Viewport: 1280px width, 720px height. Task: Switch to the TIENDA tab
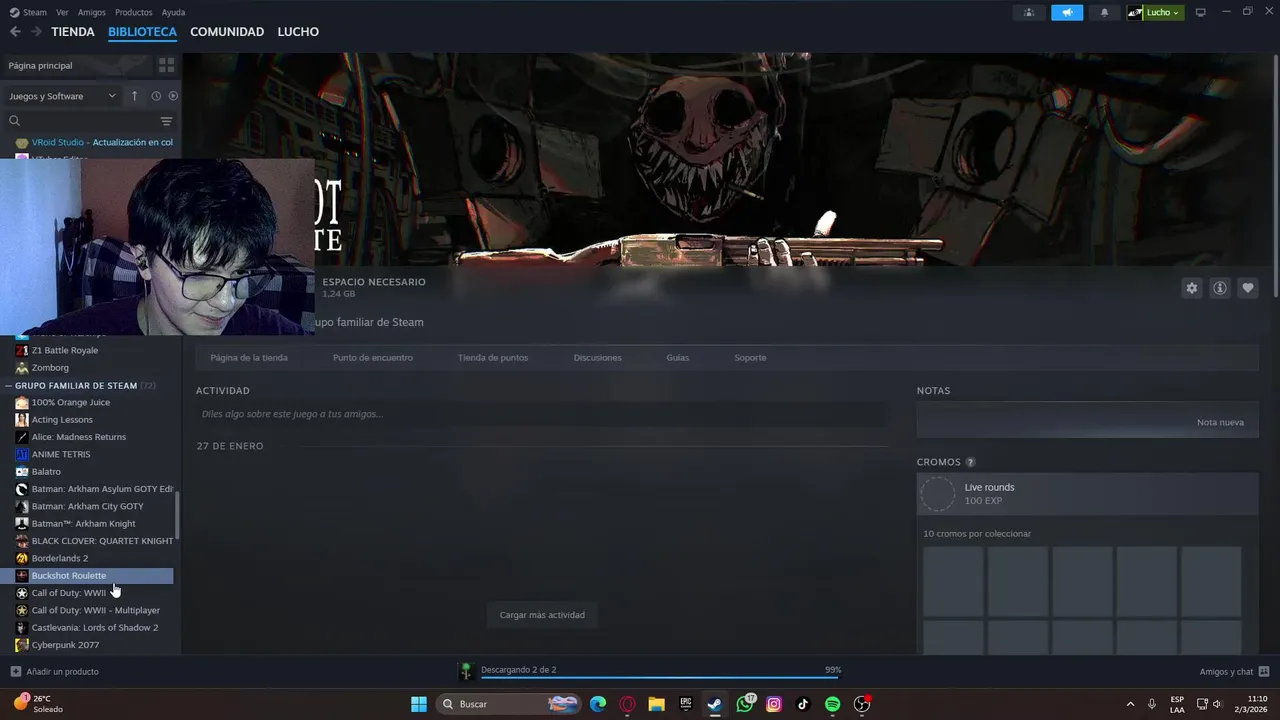pyautogui.click(x=73, y=32)
